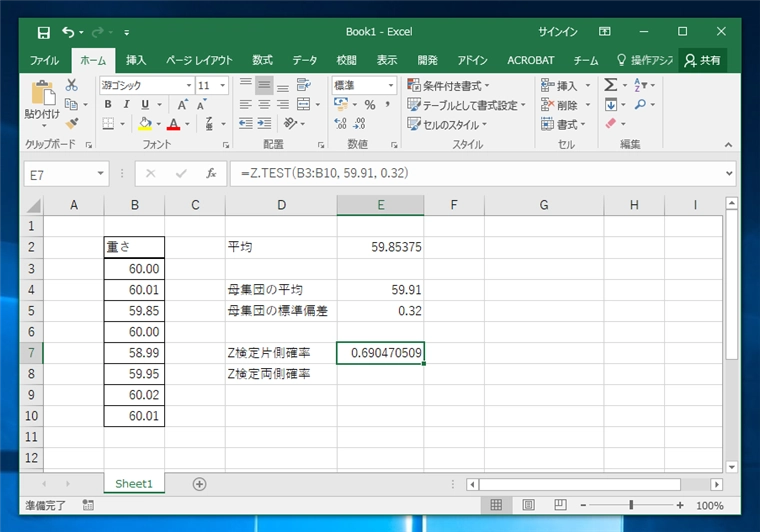
Task: Click 書式 format cells button
Action: [559, 125]
